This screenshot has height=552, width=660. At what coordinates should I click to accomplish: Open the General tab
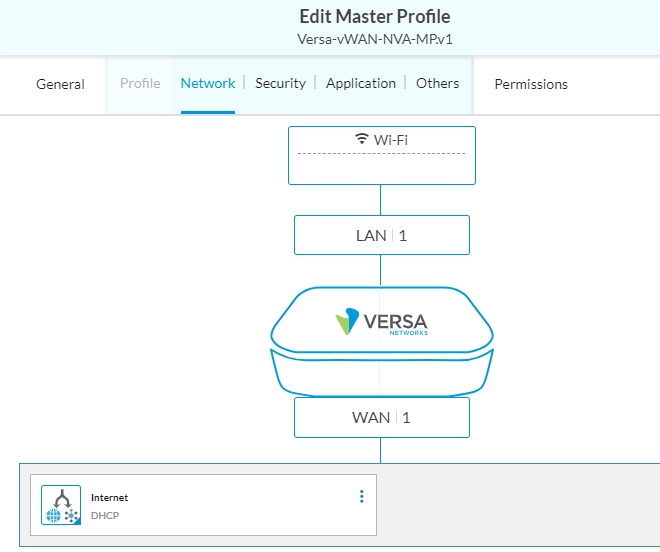60,84
